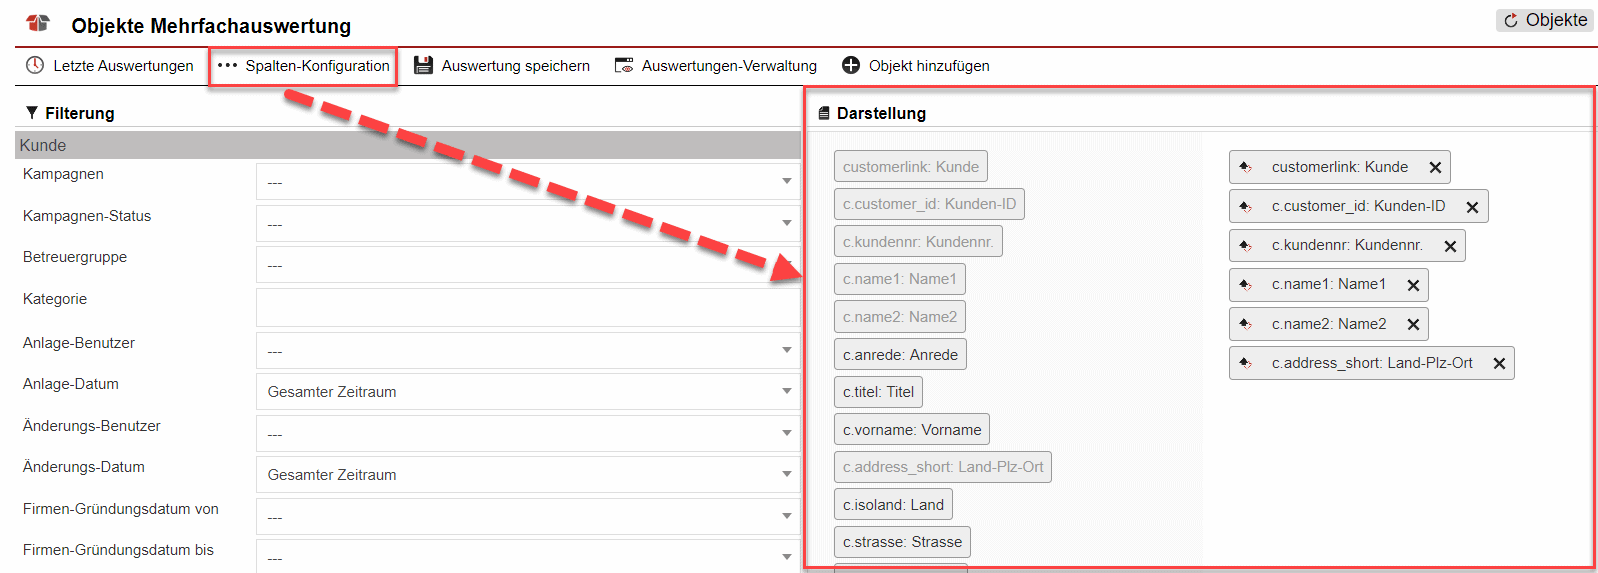Image resolution: width=1598 pixels, height=573 pixels.
Task: Open the Änderungs-Datum period dropdown
Action: 527,474
